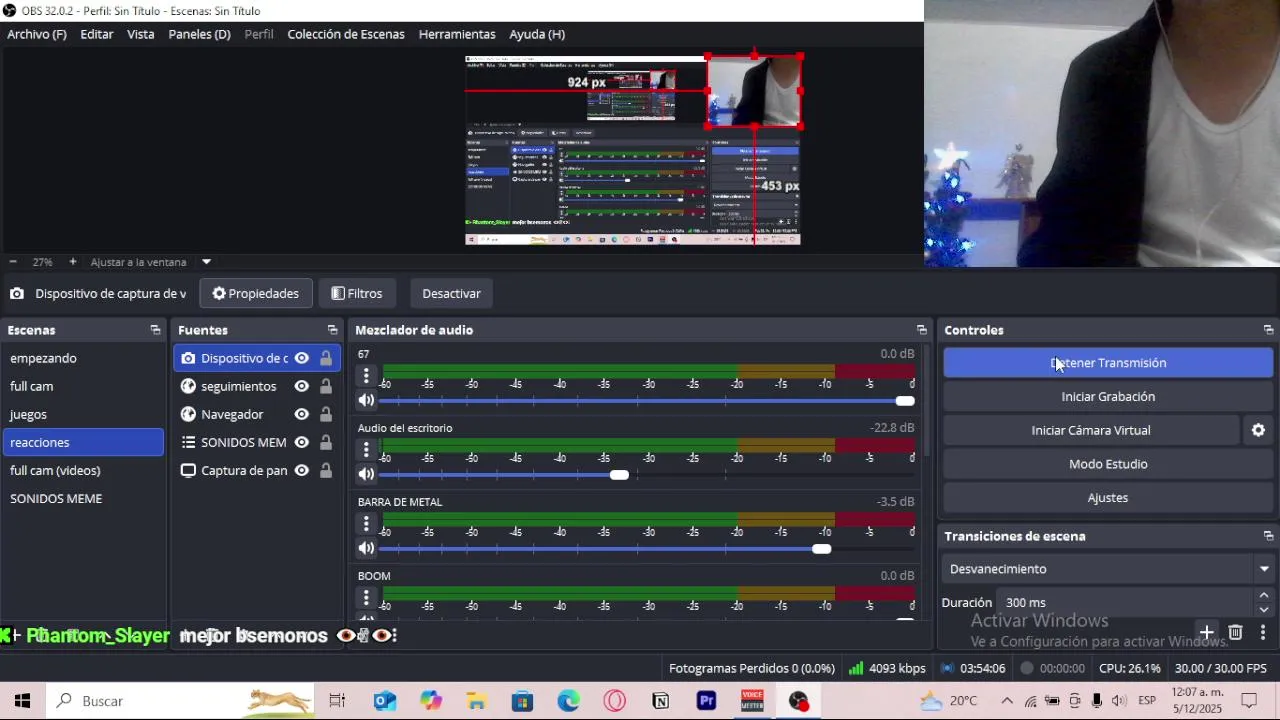Toggle lock on Navegador source
The width and height of the screenshot is (1280, 720).
(x=326, y=414)
